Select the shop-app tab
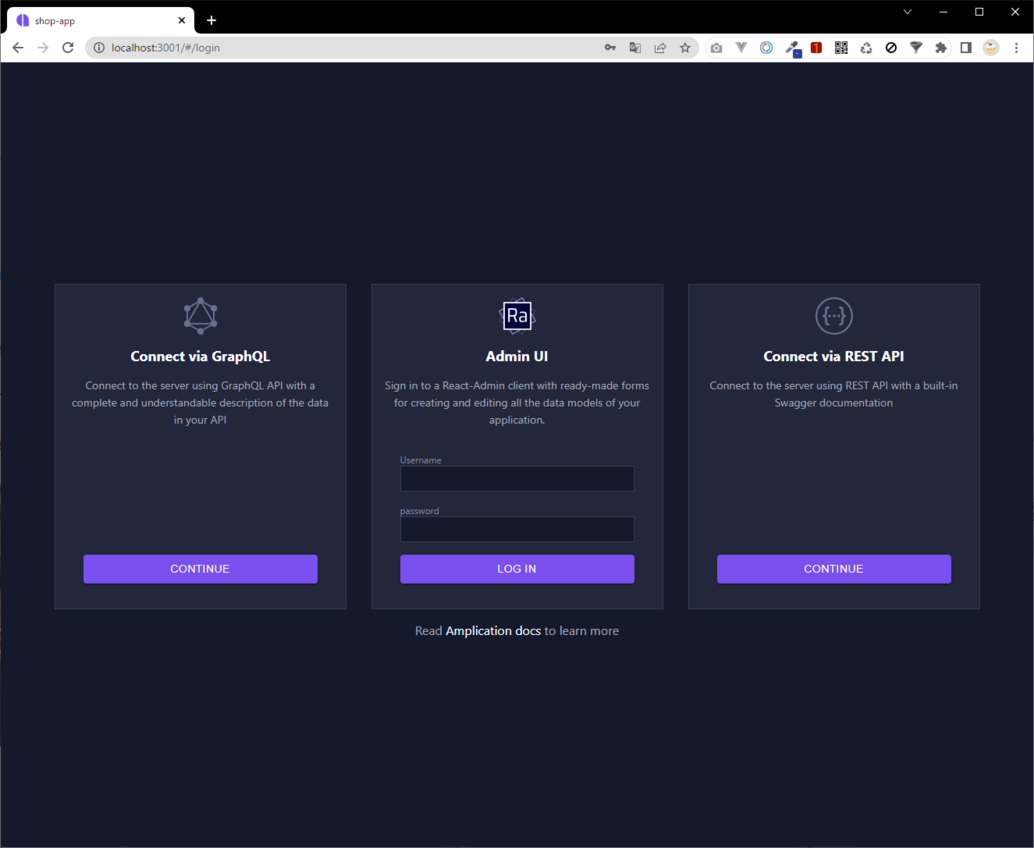The image size is (1034, 848). pos(99,20)
